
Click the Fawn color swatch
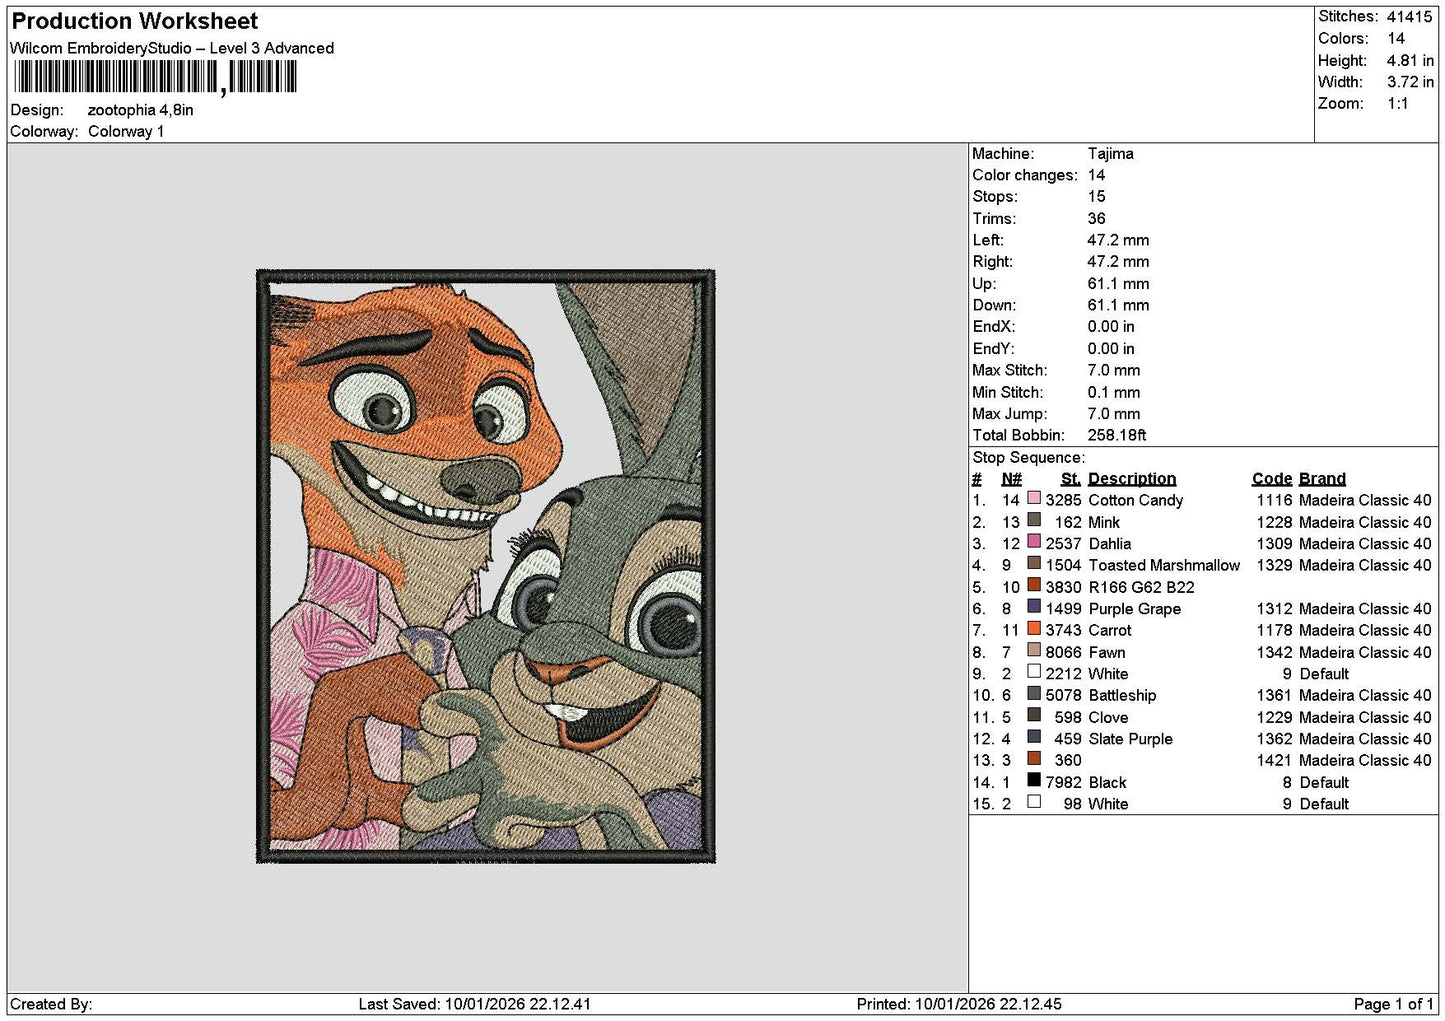1034,650
